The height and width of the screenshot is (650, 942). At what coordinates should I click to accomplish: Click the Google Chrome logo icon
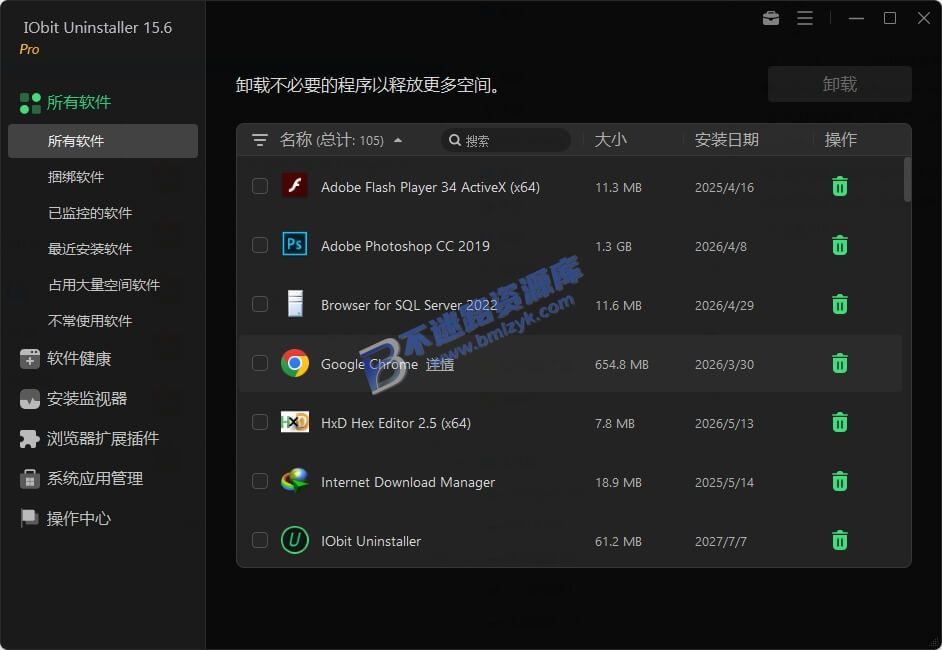(295, 363)
